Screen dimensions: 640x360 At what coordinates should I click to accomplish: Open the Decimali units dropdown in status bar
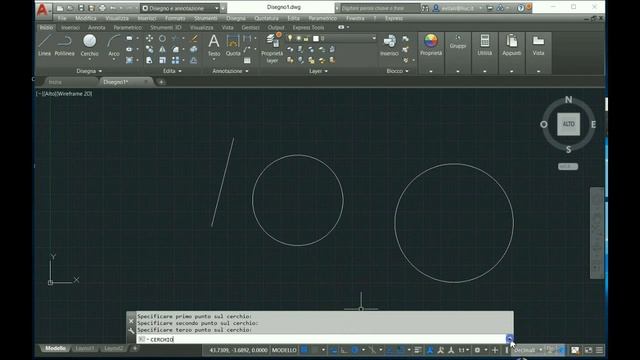[x=527, y=350]
